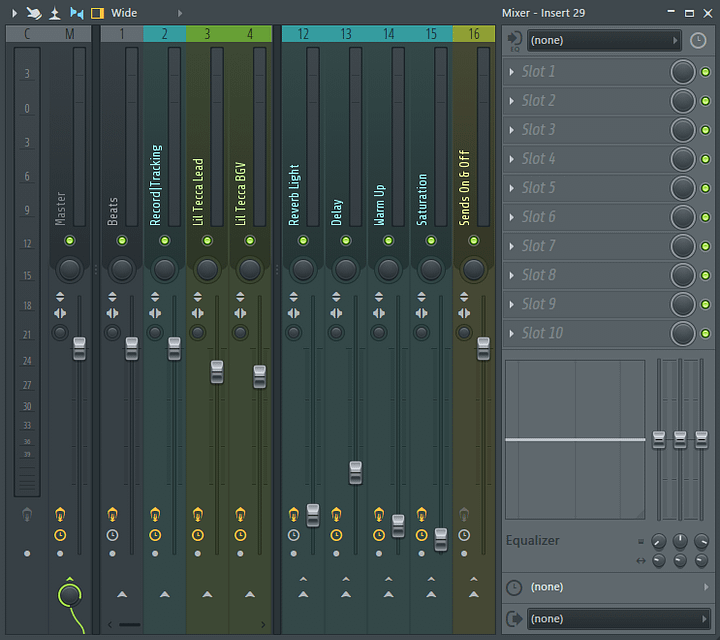Viewport: 720px width, 640px height.
Task: Click the Beats track pan knob
Action: 122,269
